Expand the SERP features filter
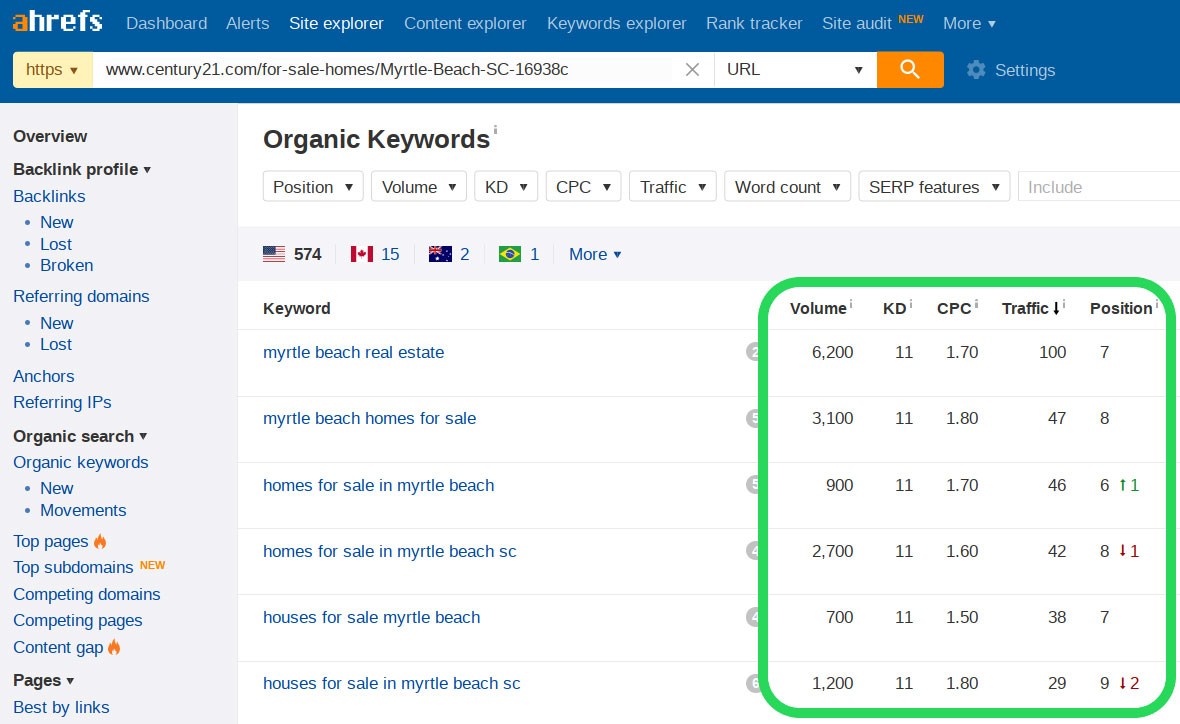Screen dimensions: 1180x724 point(934,187)
